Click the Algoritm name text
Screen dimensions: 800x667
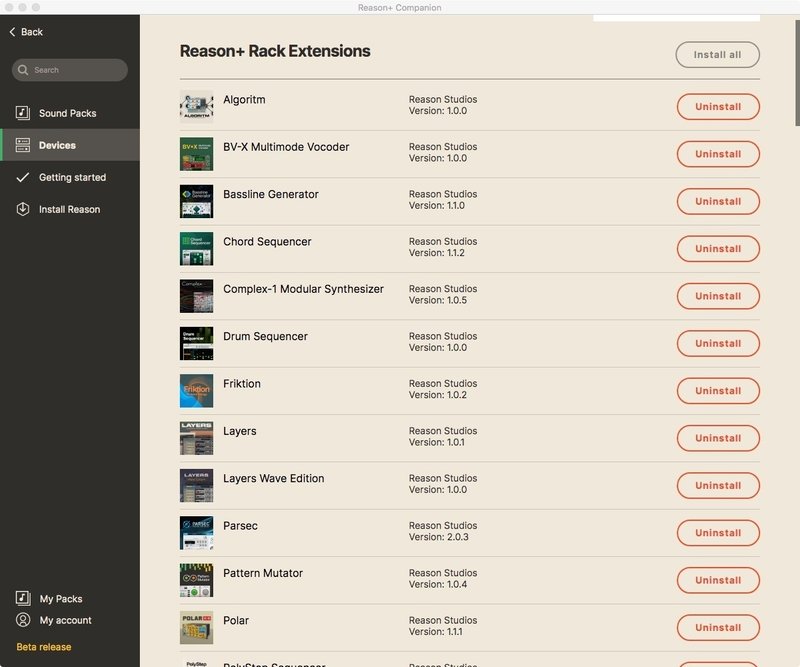pos(244,100)
